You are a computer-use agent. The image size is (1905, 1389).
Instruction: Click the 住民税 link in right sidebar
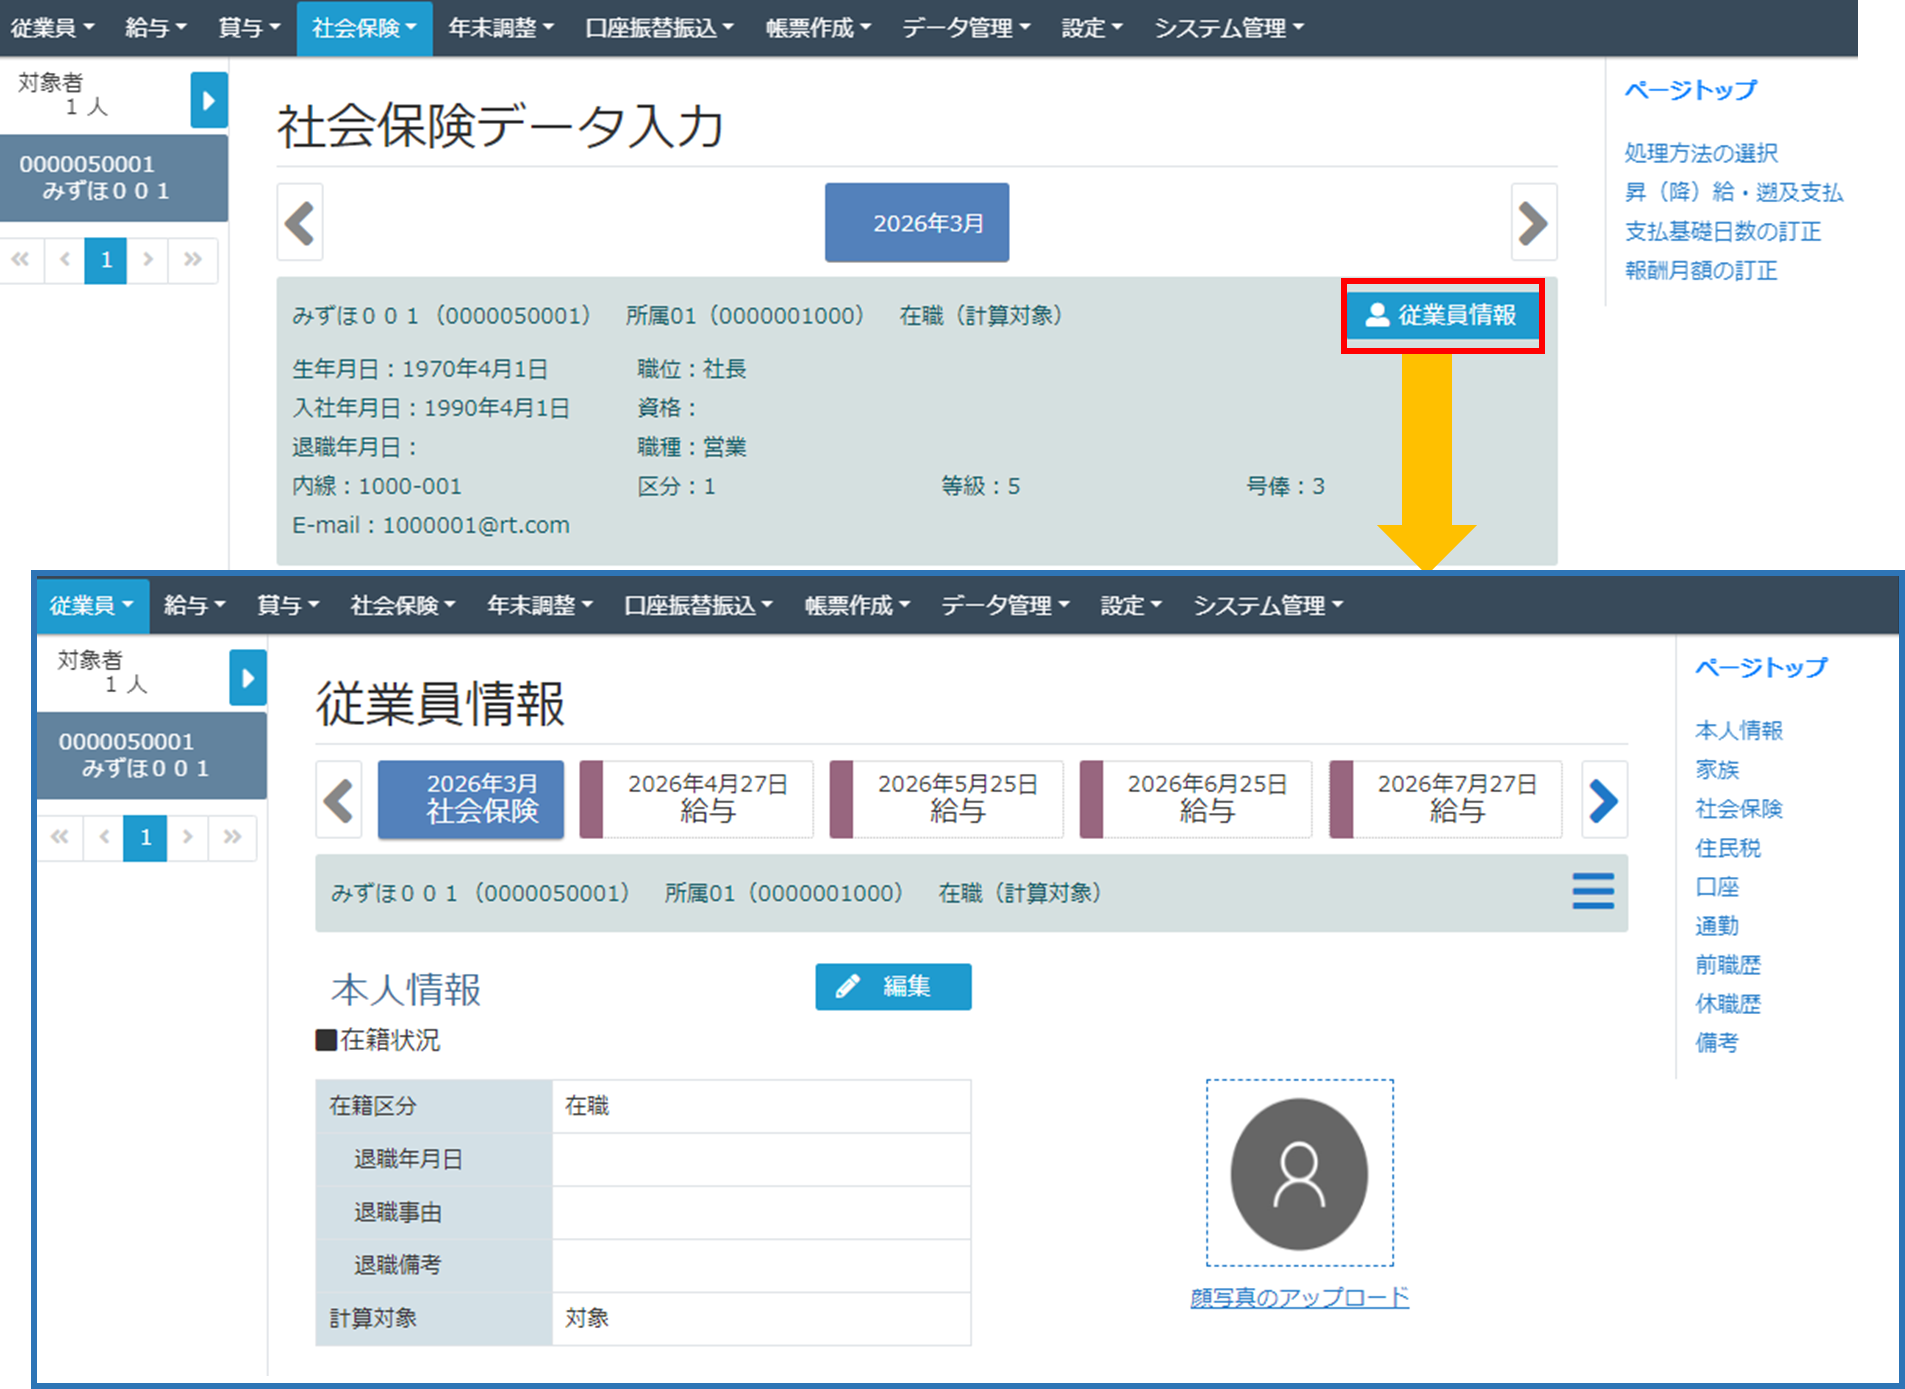click(1727, 848)
